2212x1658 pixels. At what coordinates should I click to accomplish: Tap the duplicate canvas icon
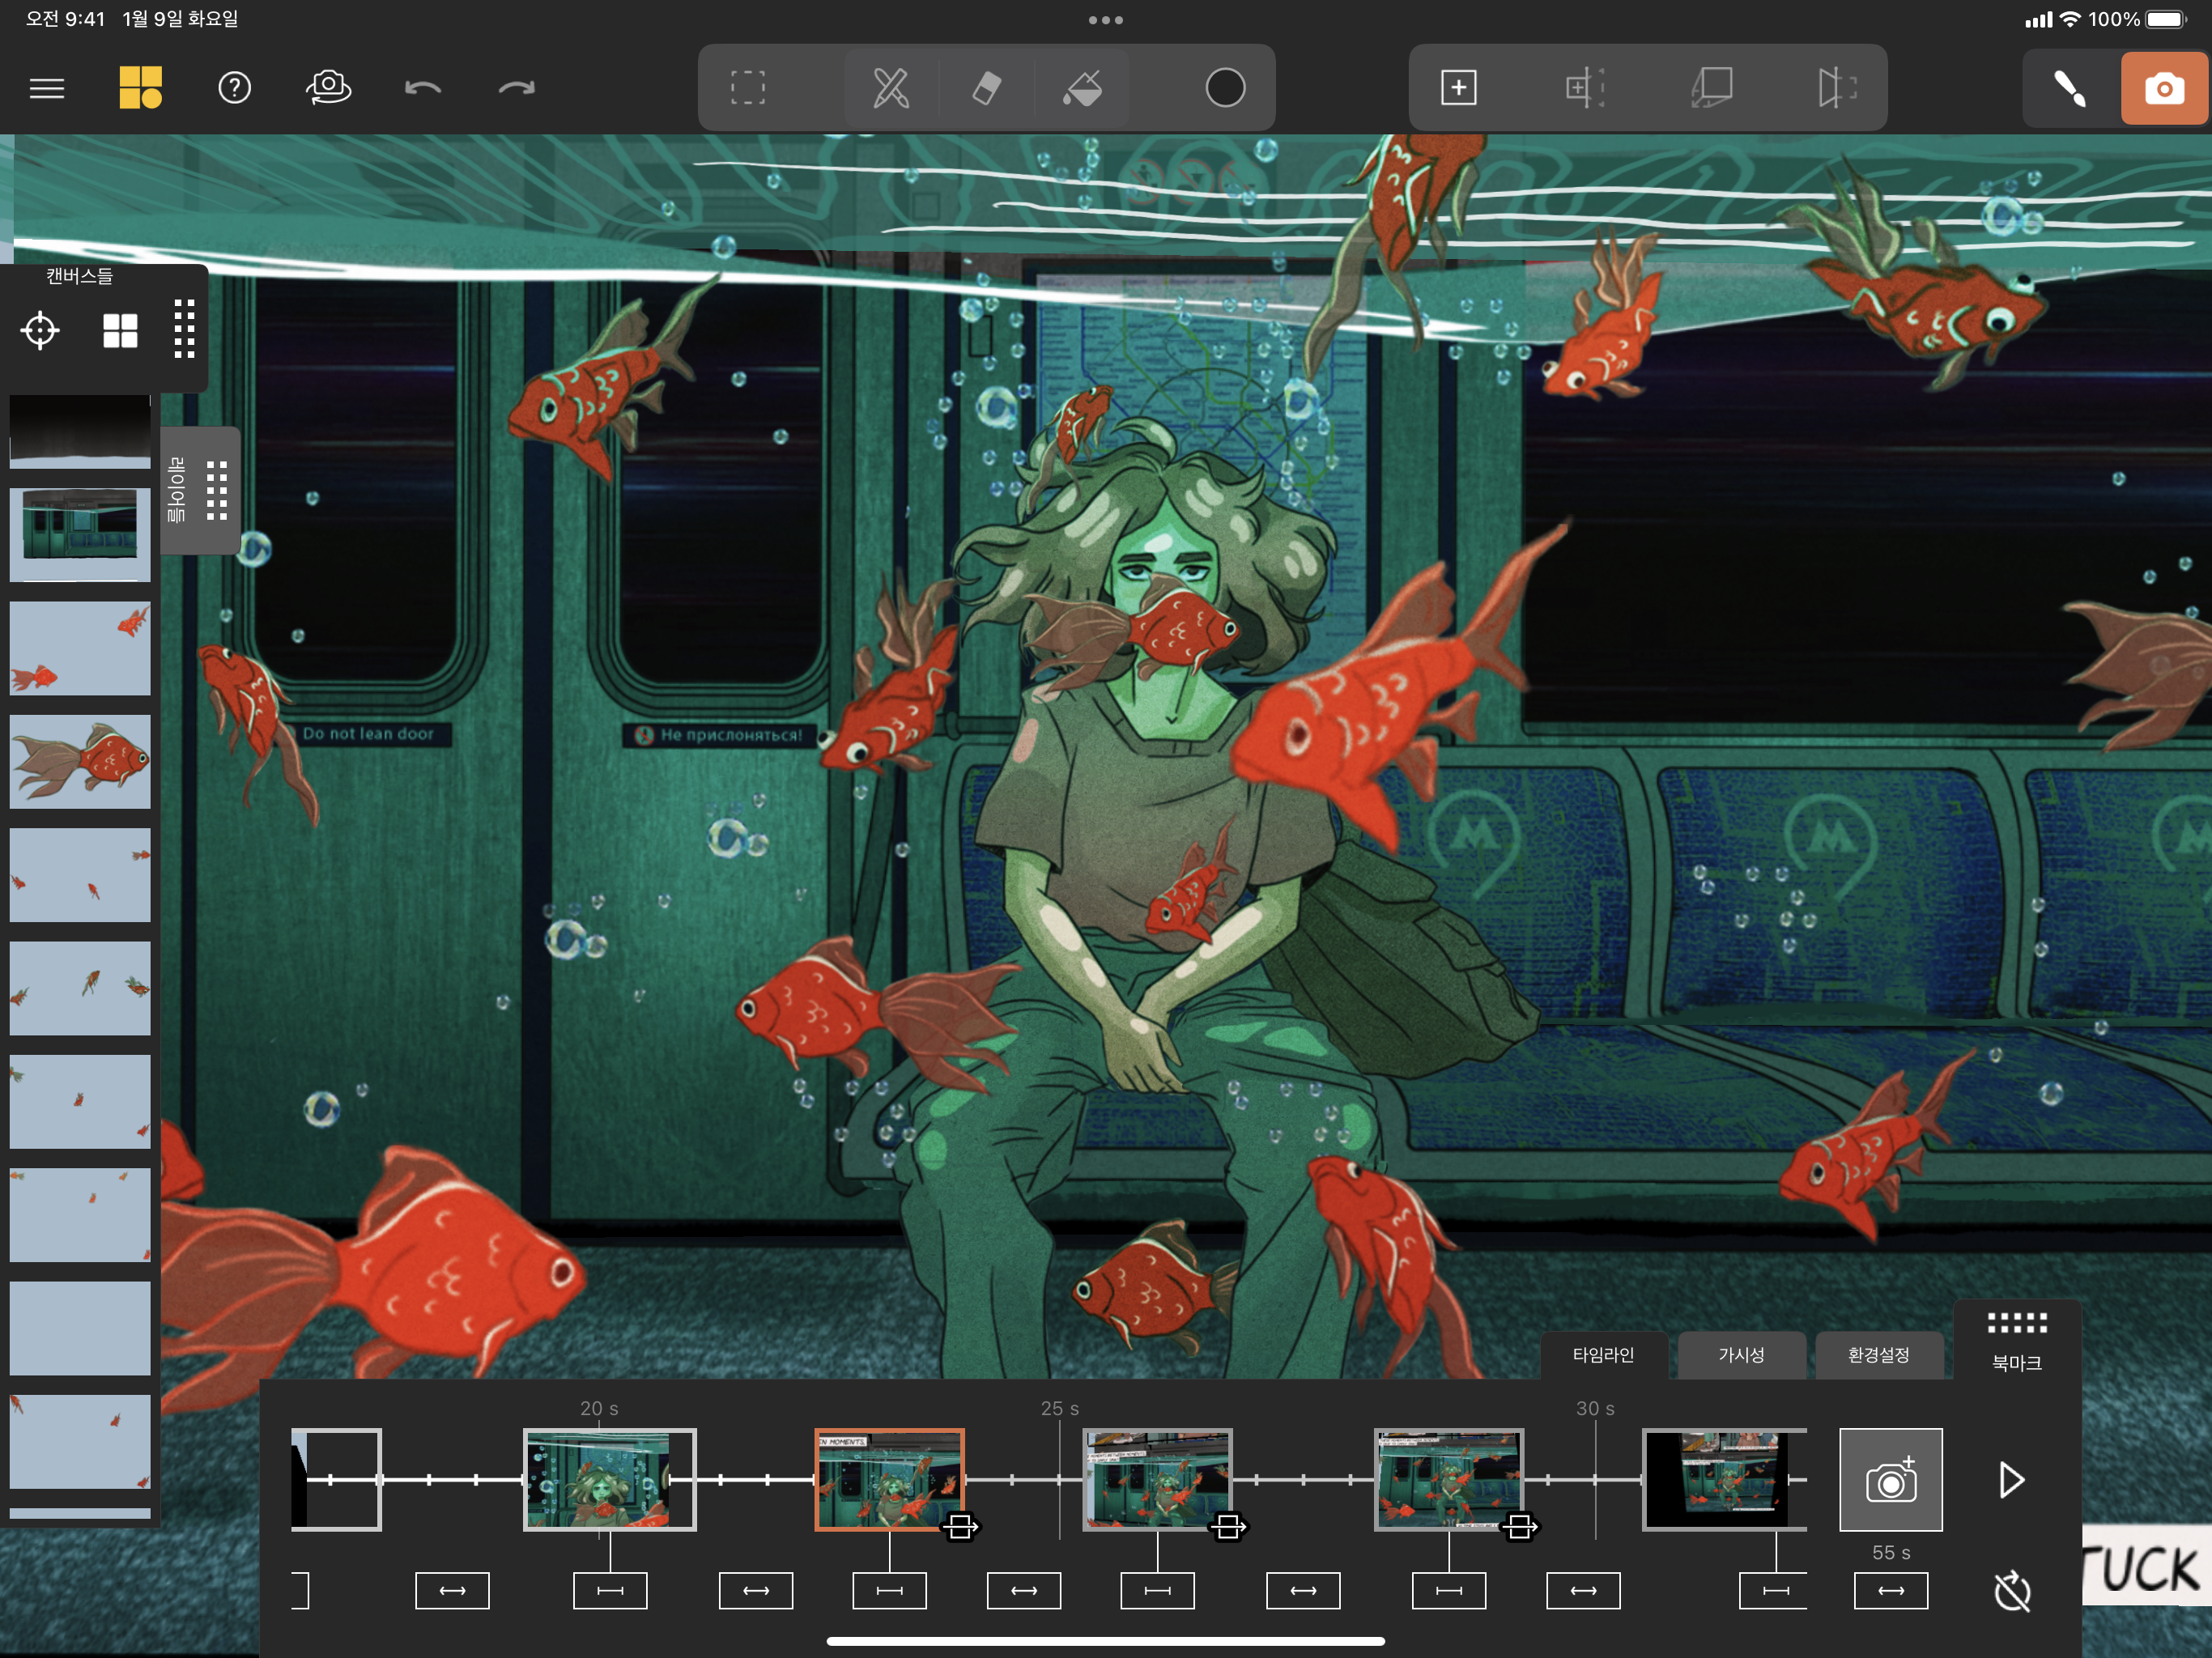1712,88
